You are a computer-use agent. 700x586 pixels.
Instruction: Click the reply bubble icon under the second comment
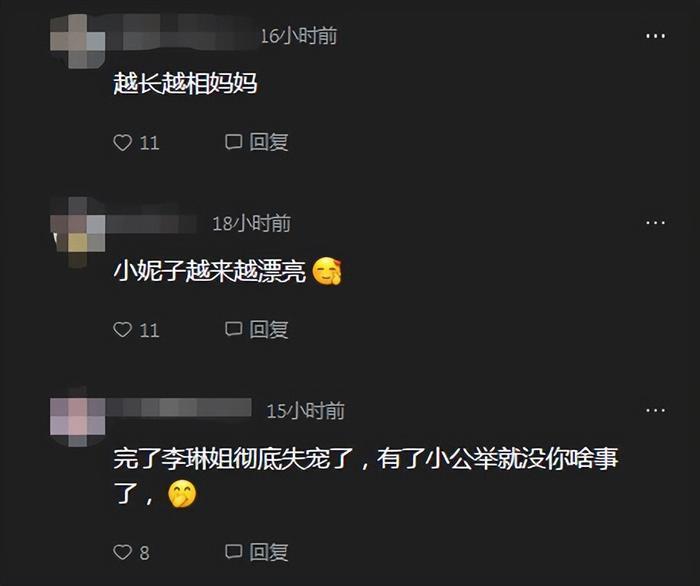click(233, 329)
